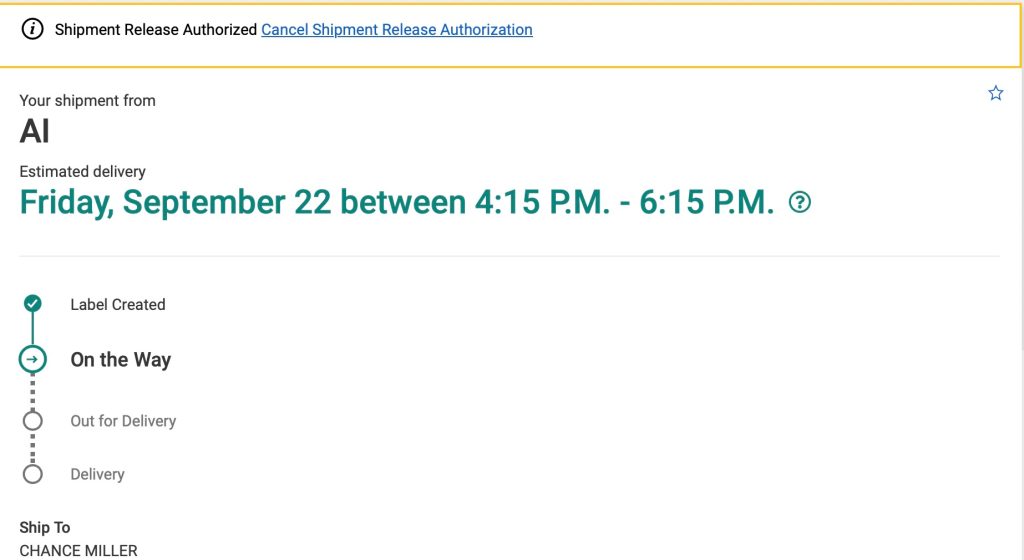Image resolution: width=1024 pixels, height=560 pixels.
Task: Open the estimated delivery help question mark
Action: (800, 203)
